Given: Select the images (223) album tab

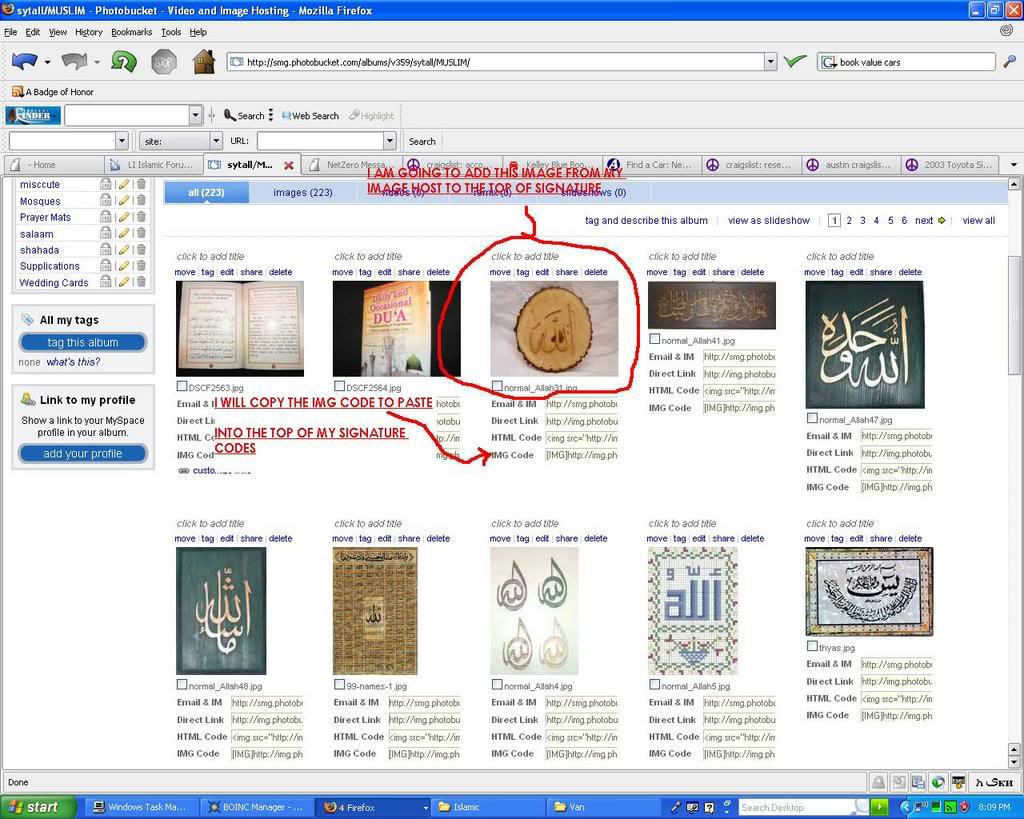Looking at the screenshot, I should pos(303,193).
